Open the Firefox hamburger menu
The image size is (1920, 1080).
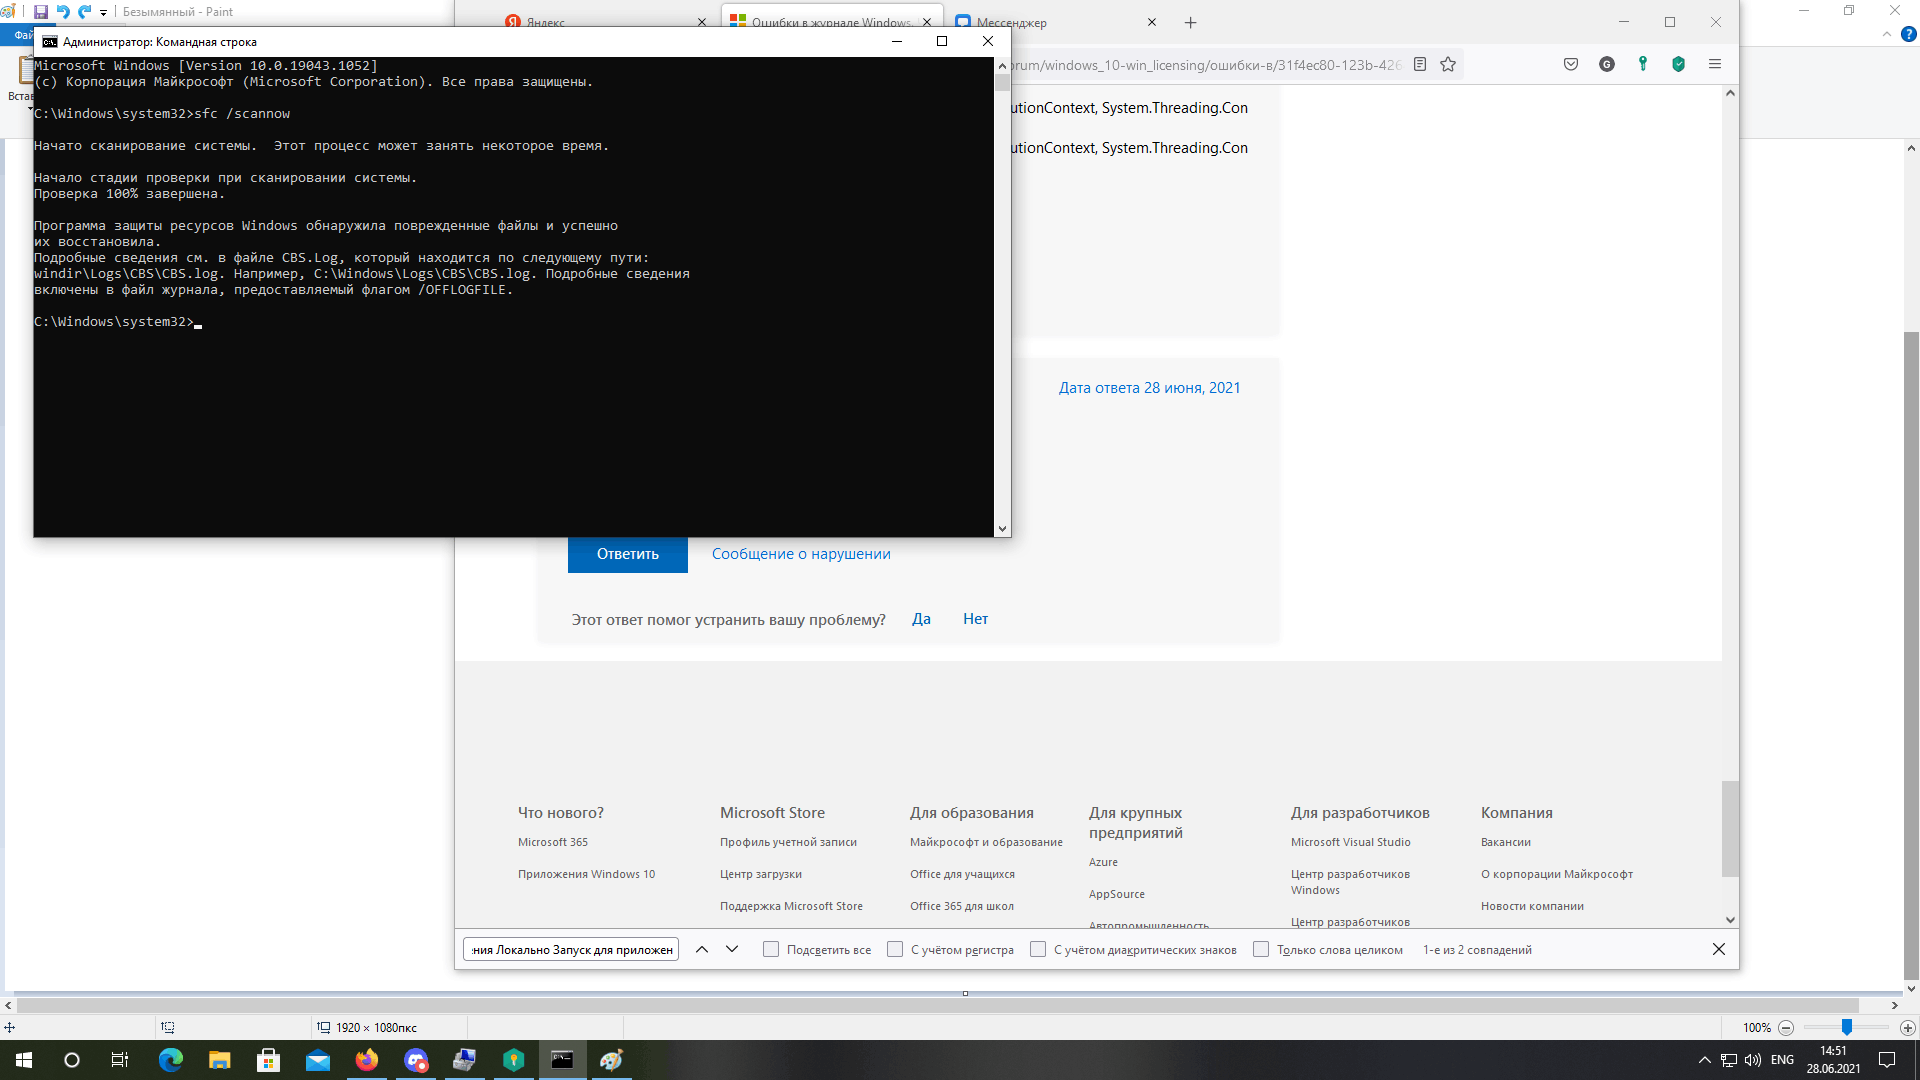pos(1715,64)
